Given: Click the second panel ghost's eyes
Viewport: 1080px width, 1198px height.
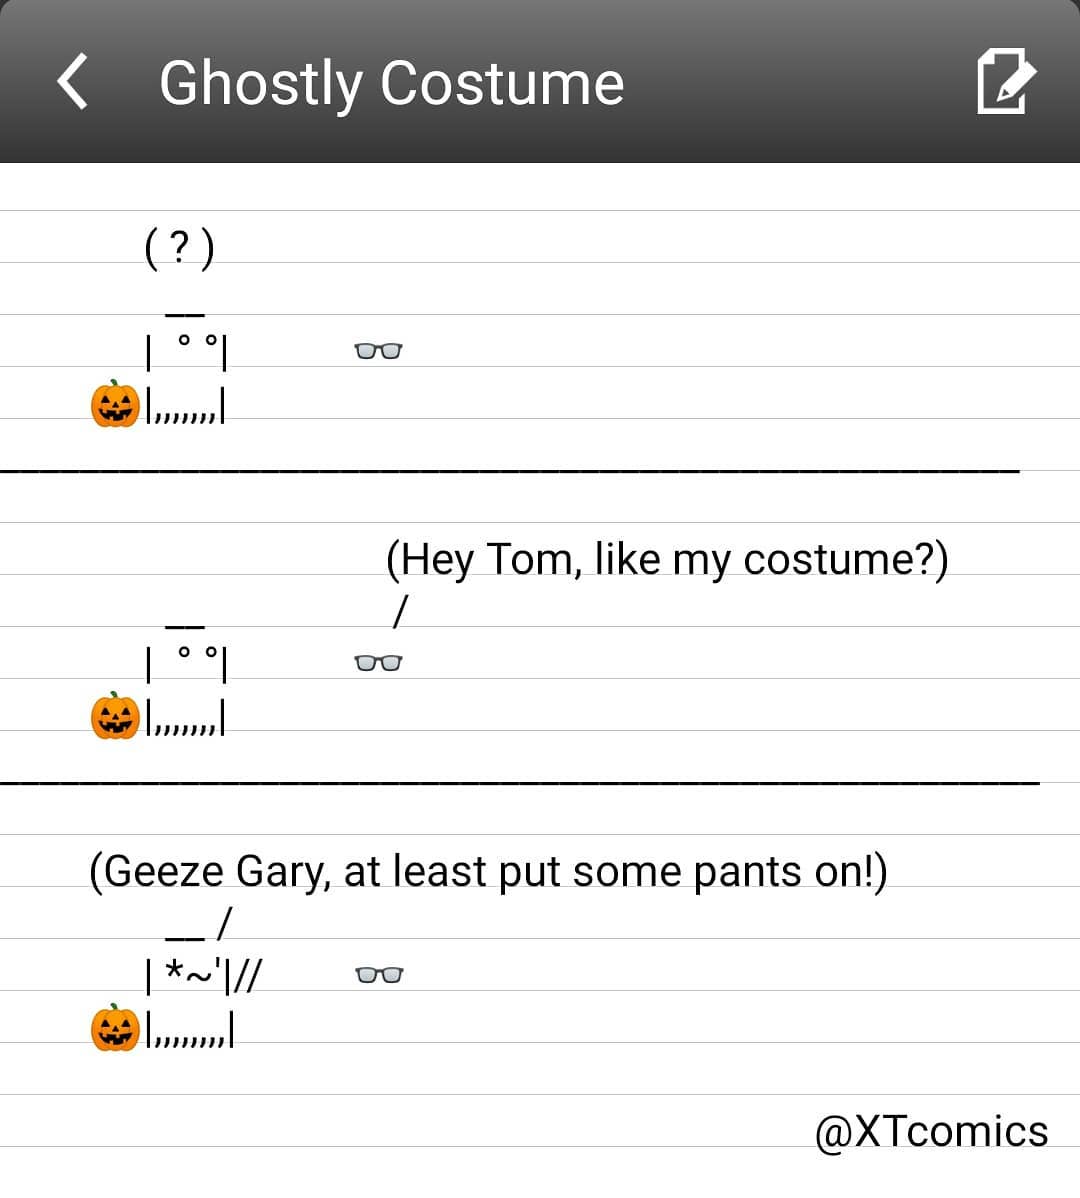Looking at the screenshot, I should point(197,654).
